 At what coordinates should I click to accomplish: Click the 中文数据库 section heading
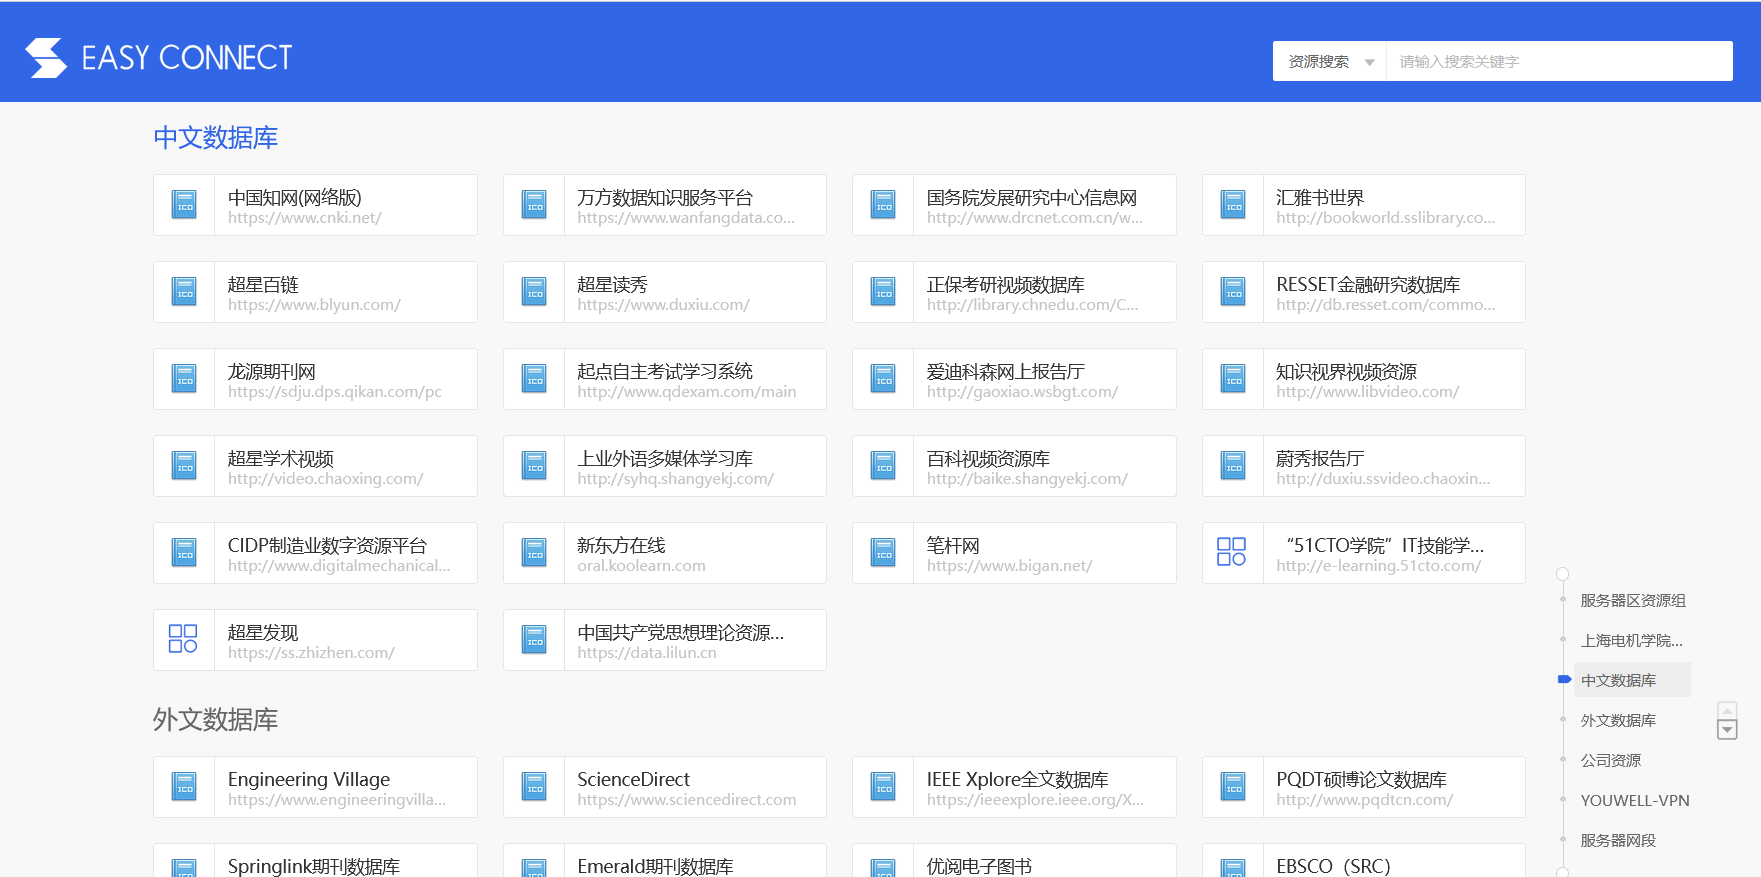215,137
